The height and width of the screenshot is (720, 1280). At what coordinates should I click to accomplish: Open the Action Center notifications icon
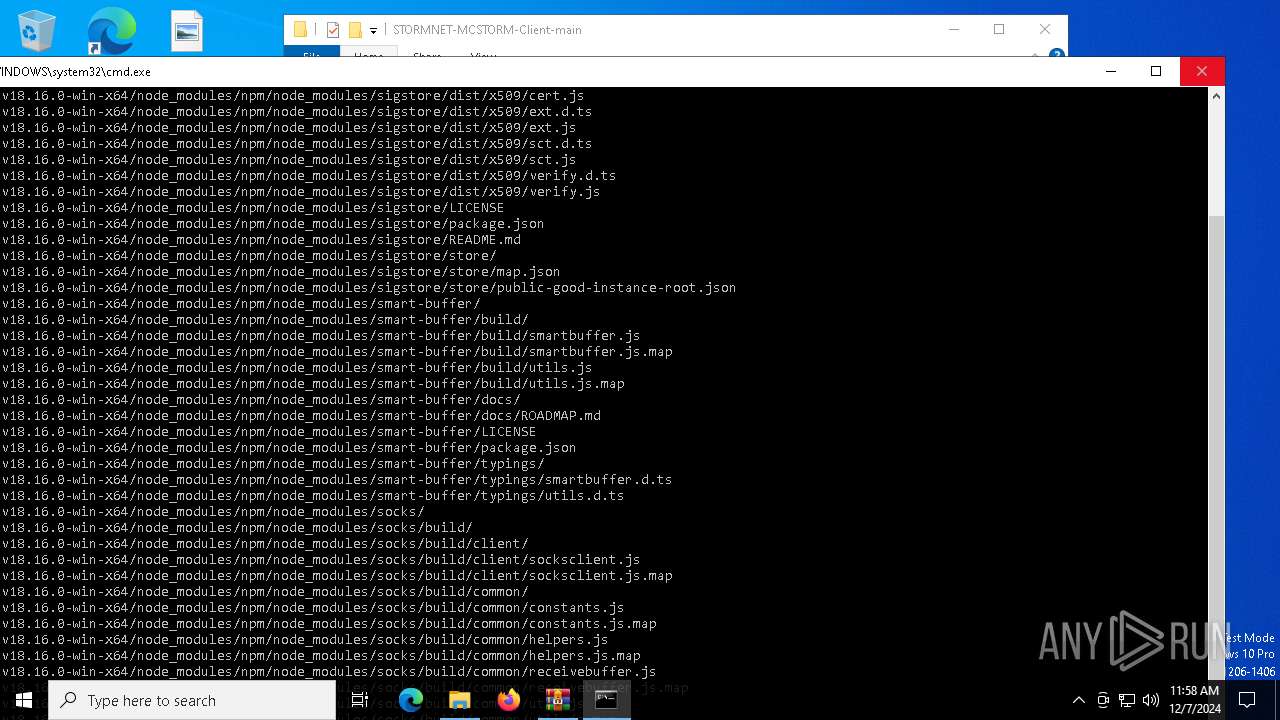1248,700
